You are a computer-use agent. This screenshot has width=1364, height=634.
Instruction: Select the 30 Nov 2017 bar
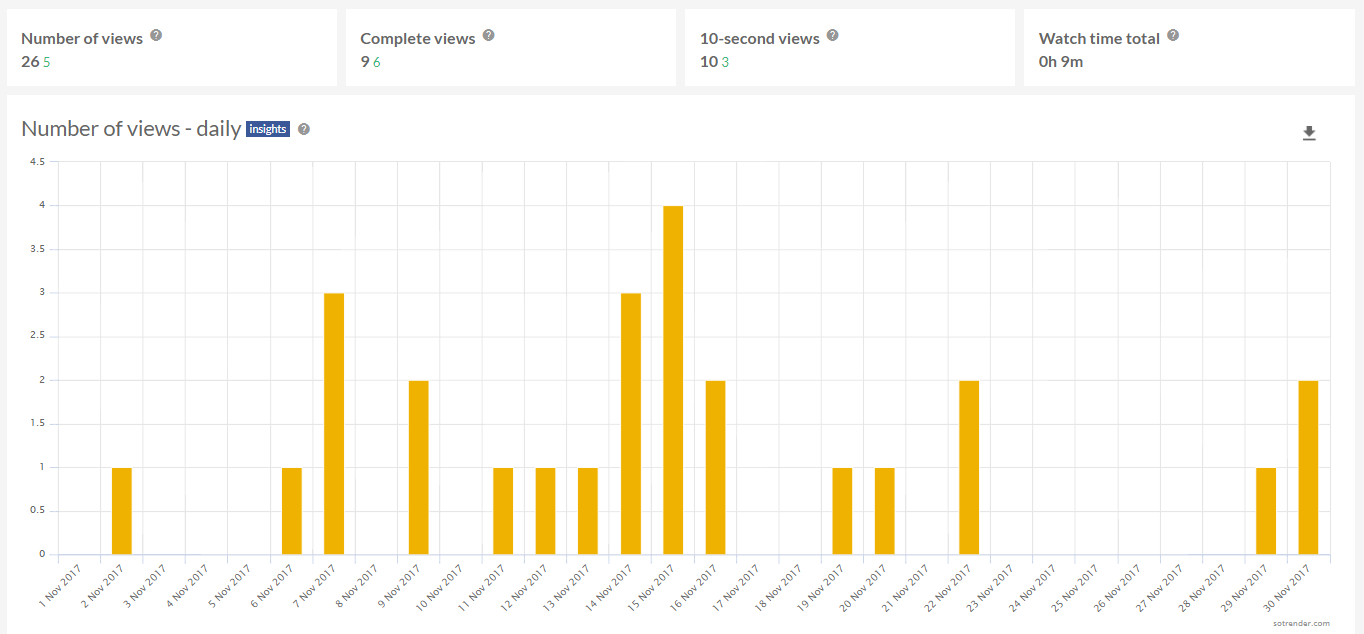click(x=1308, y=467)
